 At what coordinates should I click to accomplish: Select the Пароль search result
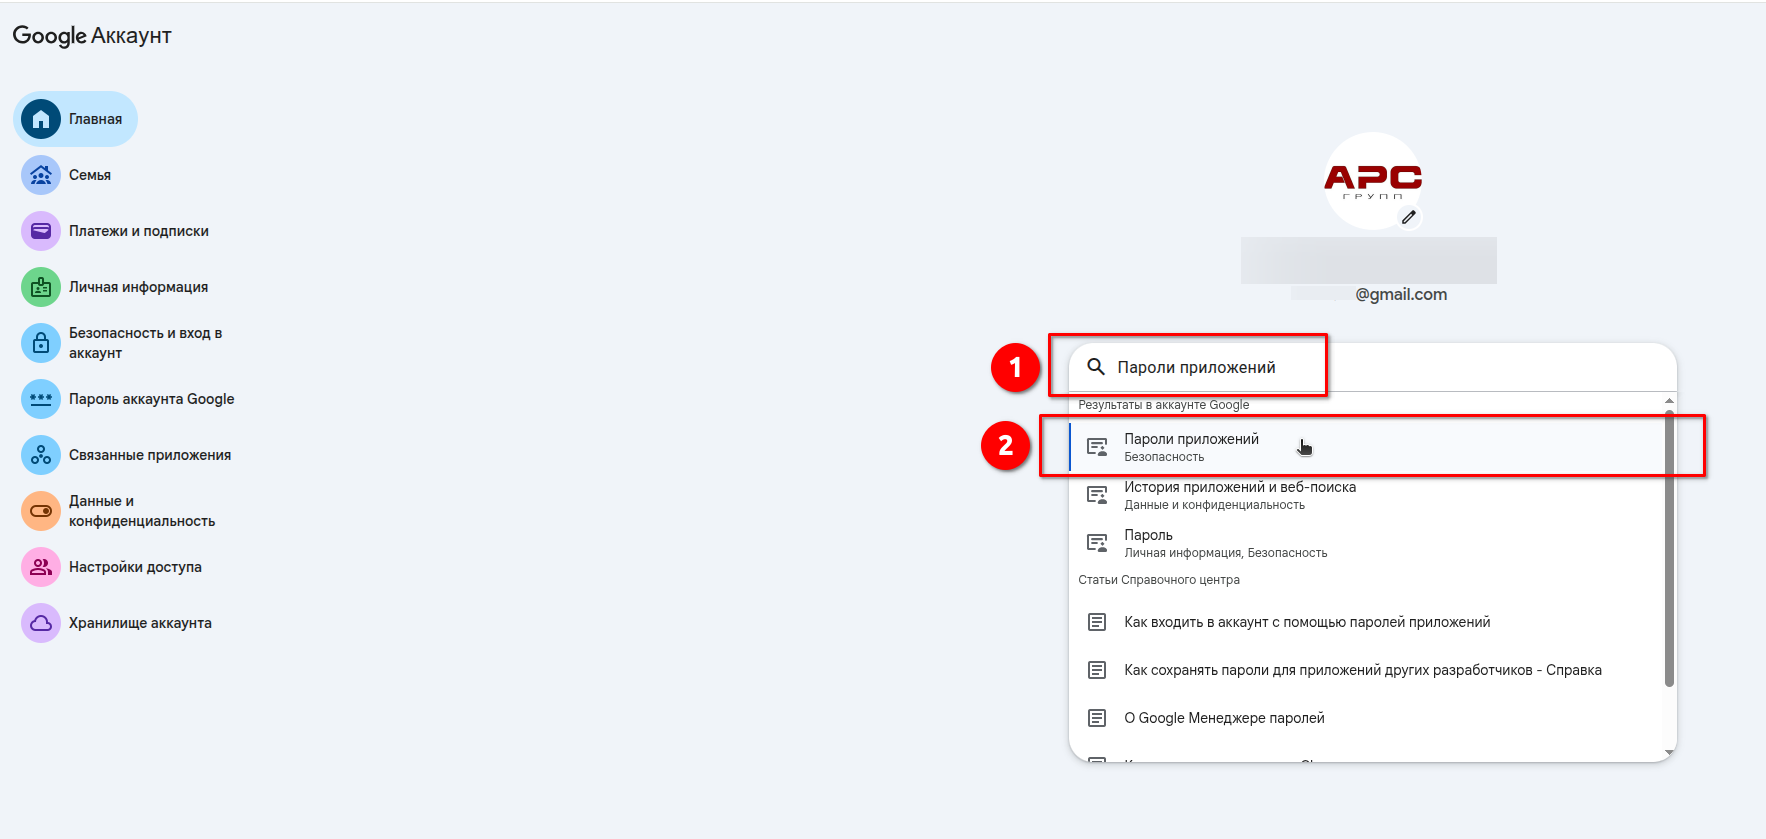[x=1367, y=543]
